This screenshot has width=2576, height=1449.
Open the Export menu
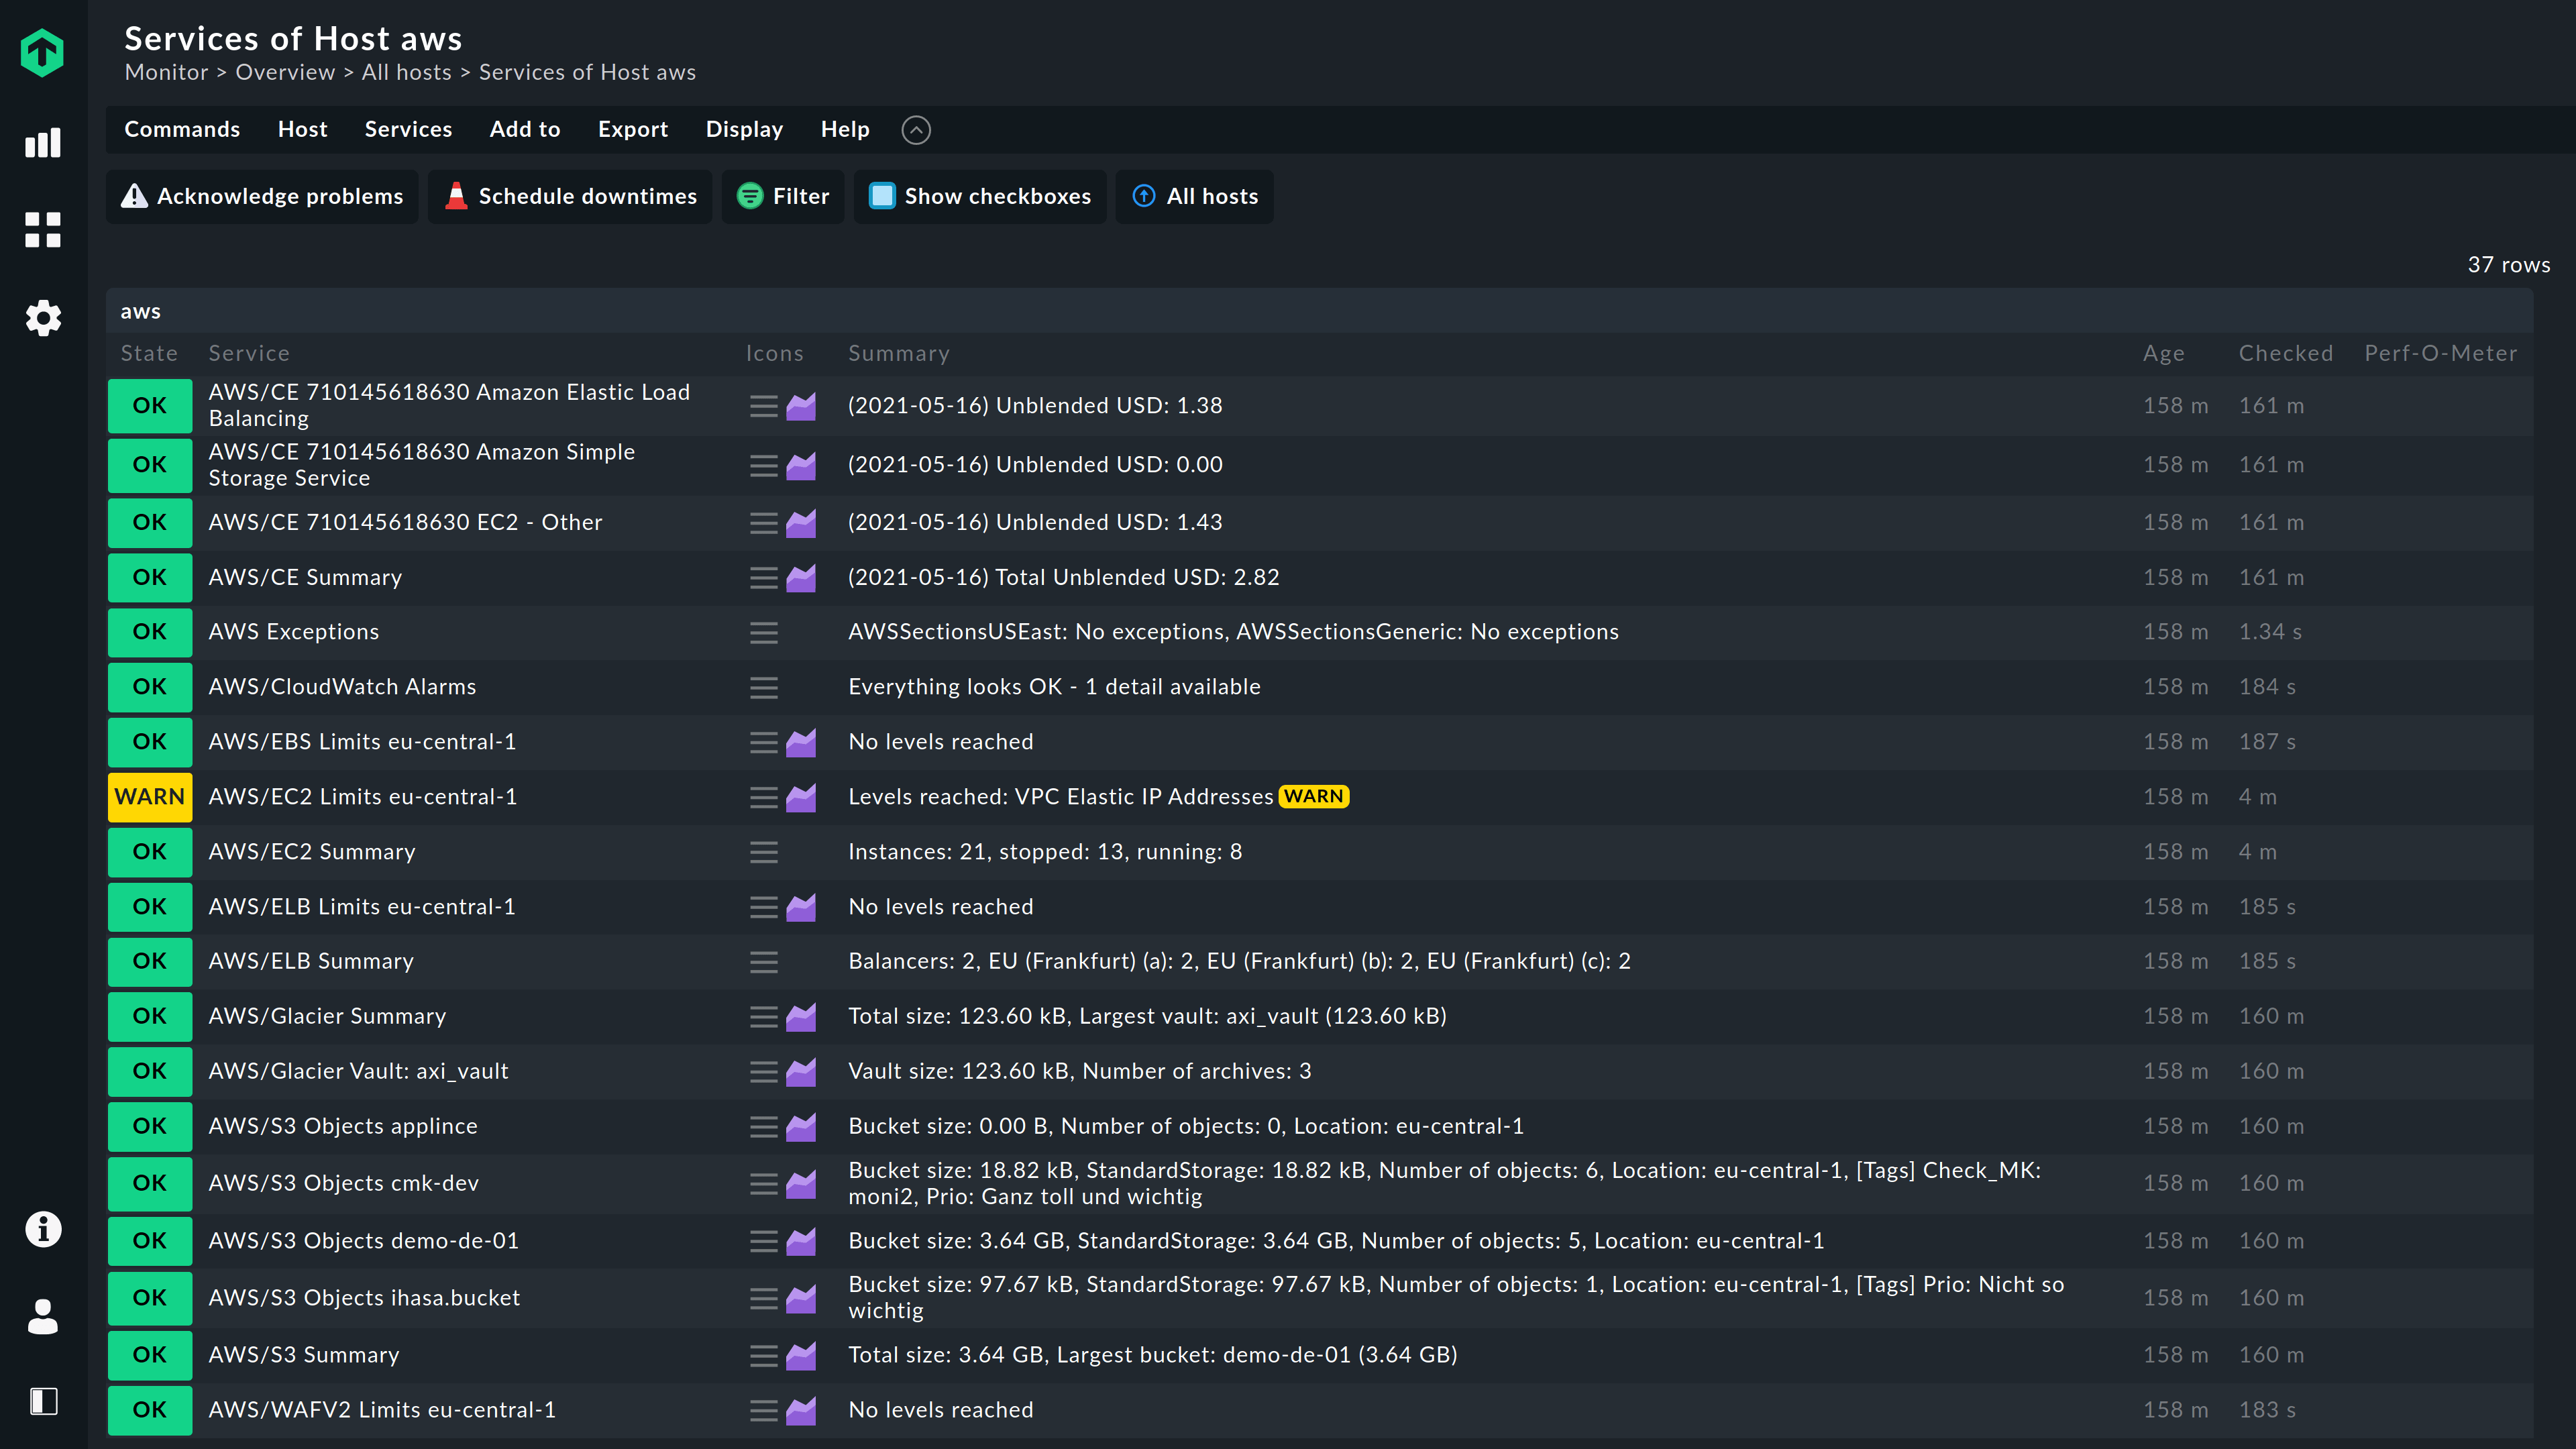[633, 130]
